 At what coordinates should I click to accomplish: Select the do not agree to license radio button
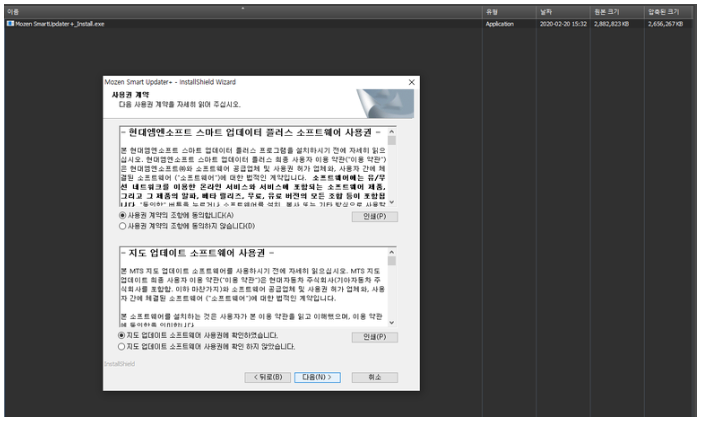point(122,226)
